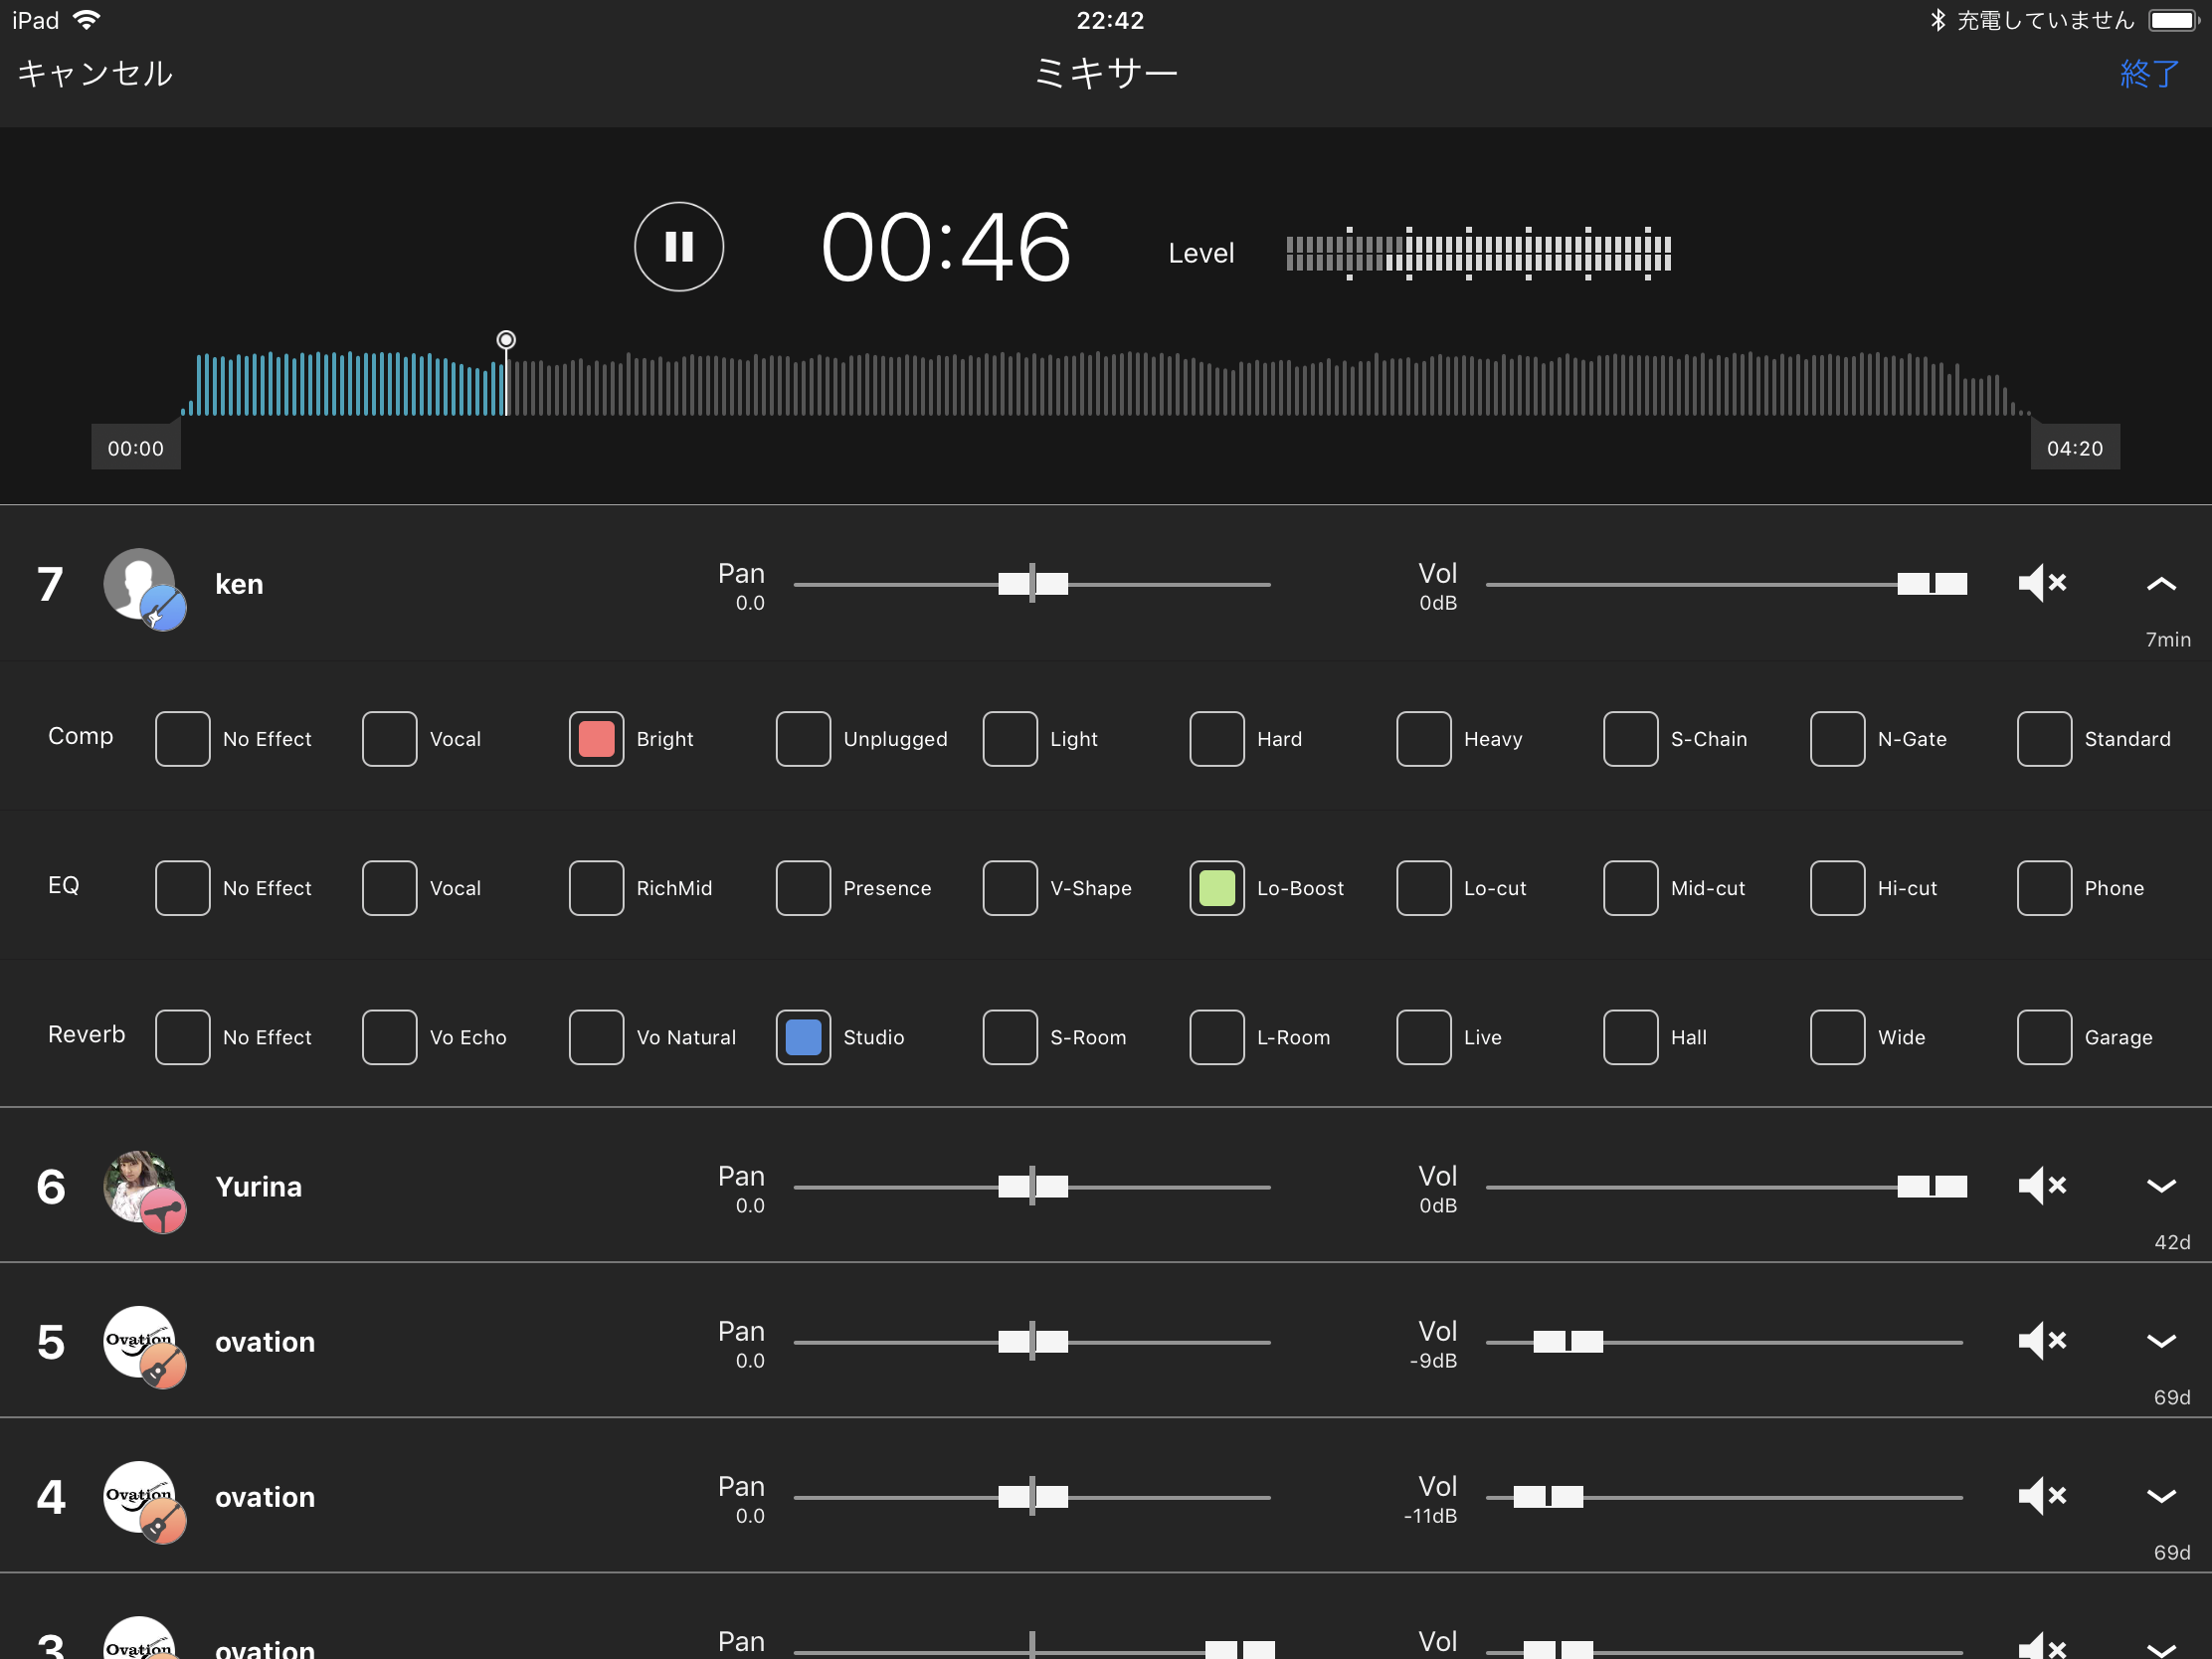Viewport: 2212px width, 1659px height.
Task: Click the 04:20 end time label
Action: 2075,448
